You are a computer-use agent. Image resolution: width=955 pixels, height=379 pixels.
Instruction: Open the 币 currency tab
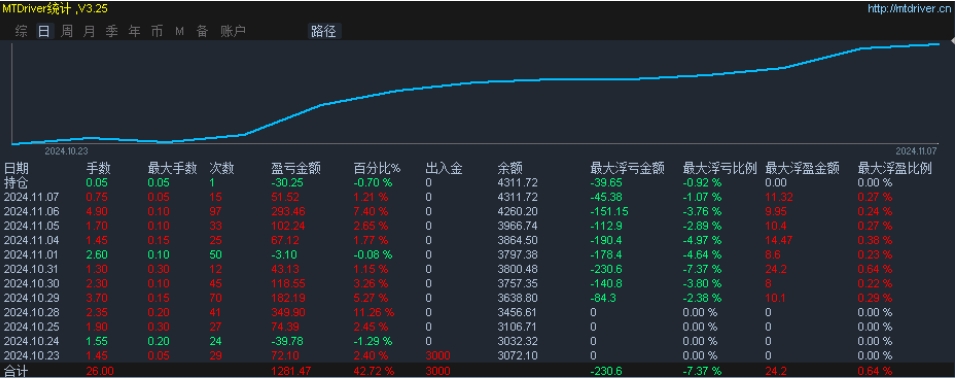(157, 32)
